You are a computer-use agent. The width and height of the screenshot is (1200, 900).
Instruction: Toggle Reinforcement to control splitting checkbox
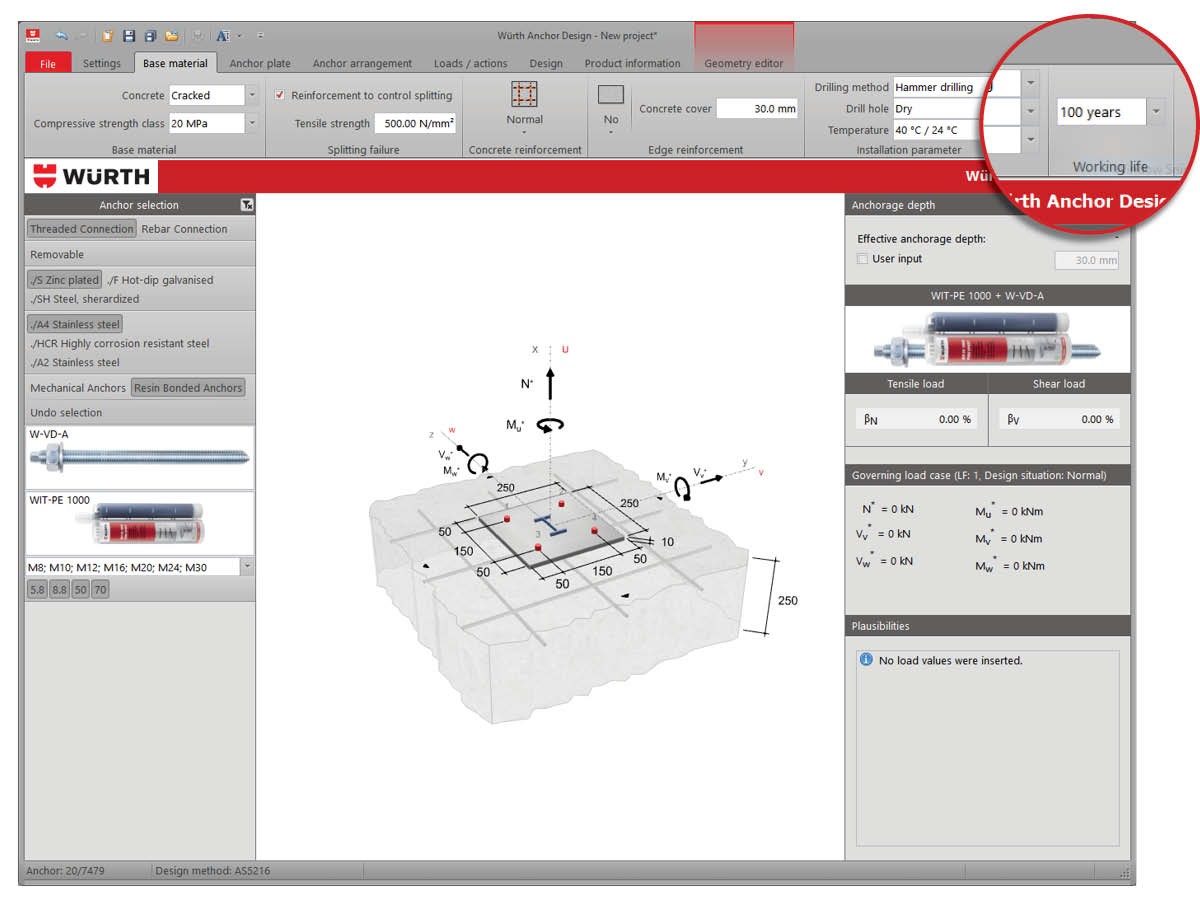[x=281, y=96]
